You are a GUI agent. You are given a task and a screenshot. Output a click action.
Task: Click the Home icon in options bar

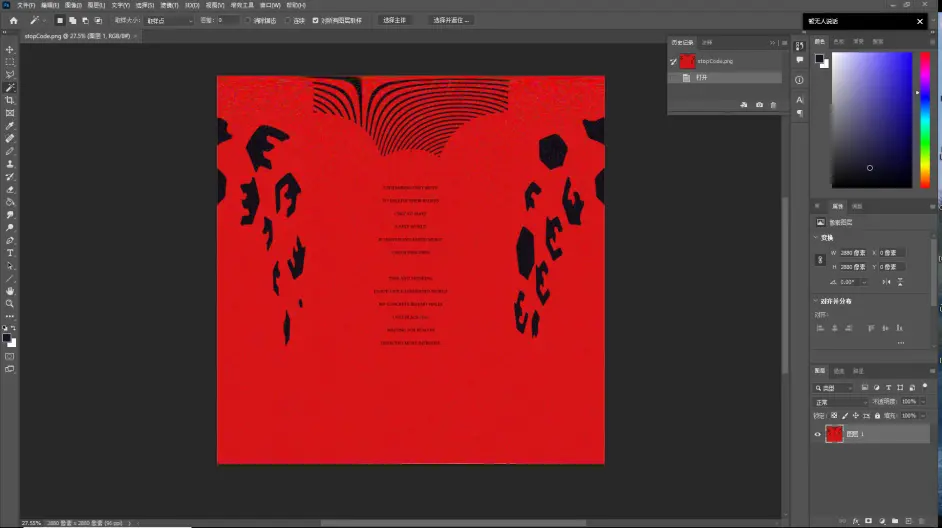pos(13,20)
